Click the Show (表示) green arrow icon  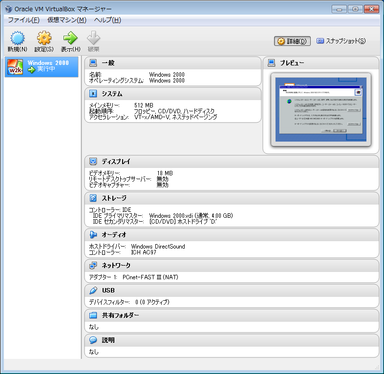70,38
